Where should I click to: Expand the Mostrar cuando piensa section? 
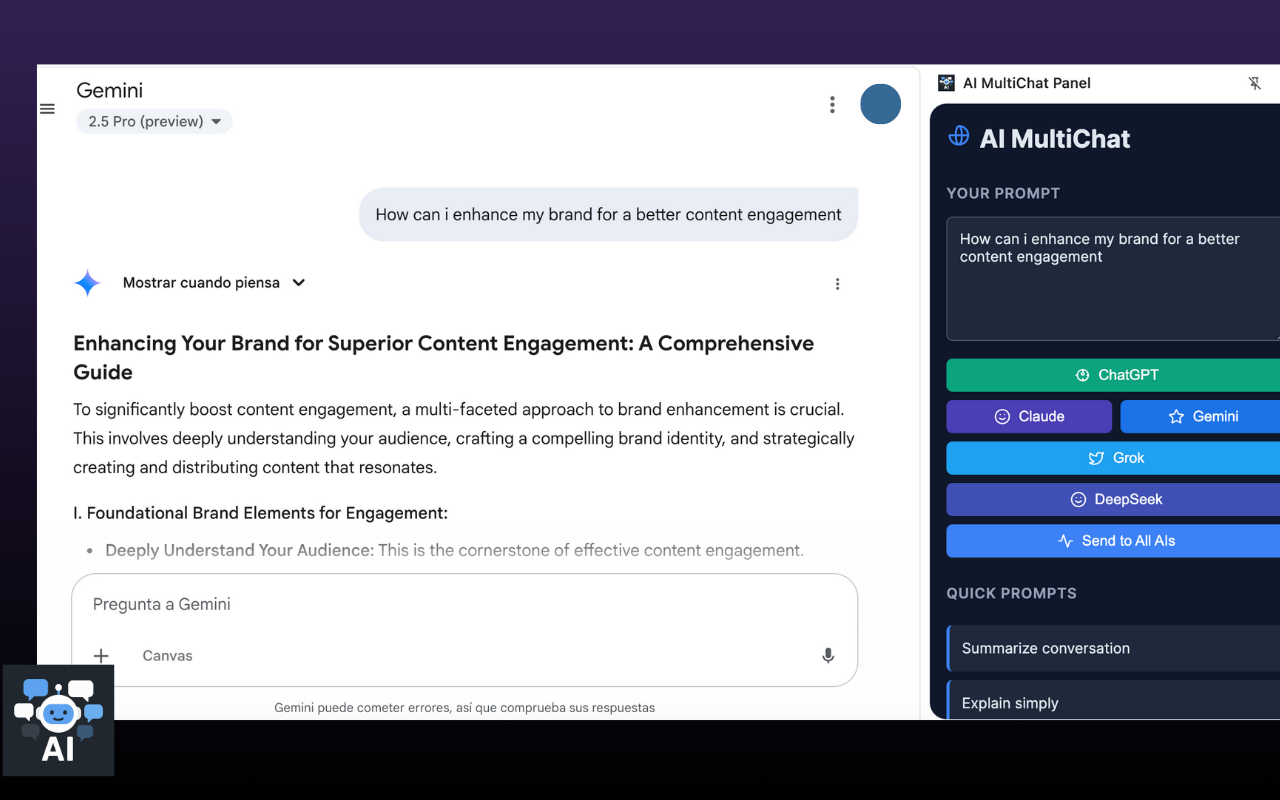pyautogui.click(x=214, y=283)
